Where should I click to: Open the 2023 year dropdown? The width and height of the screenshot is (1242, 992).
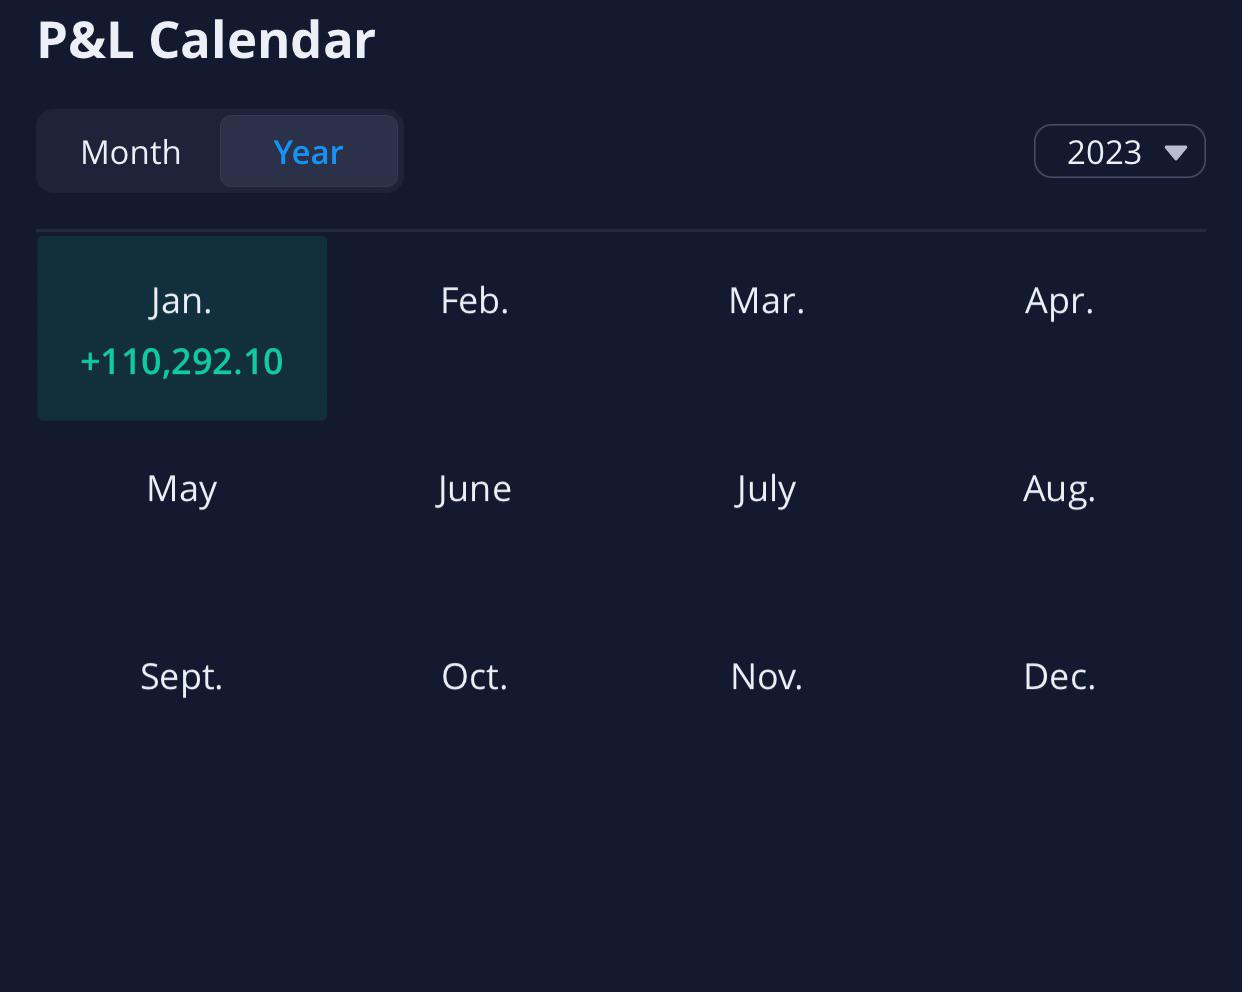click(x=1119, y=152)
